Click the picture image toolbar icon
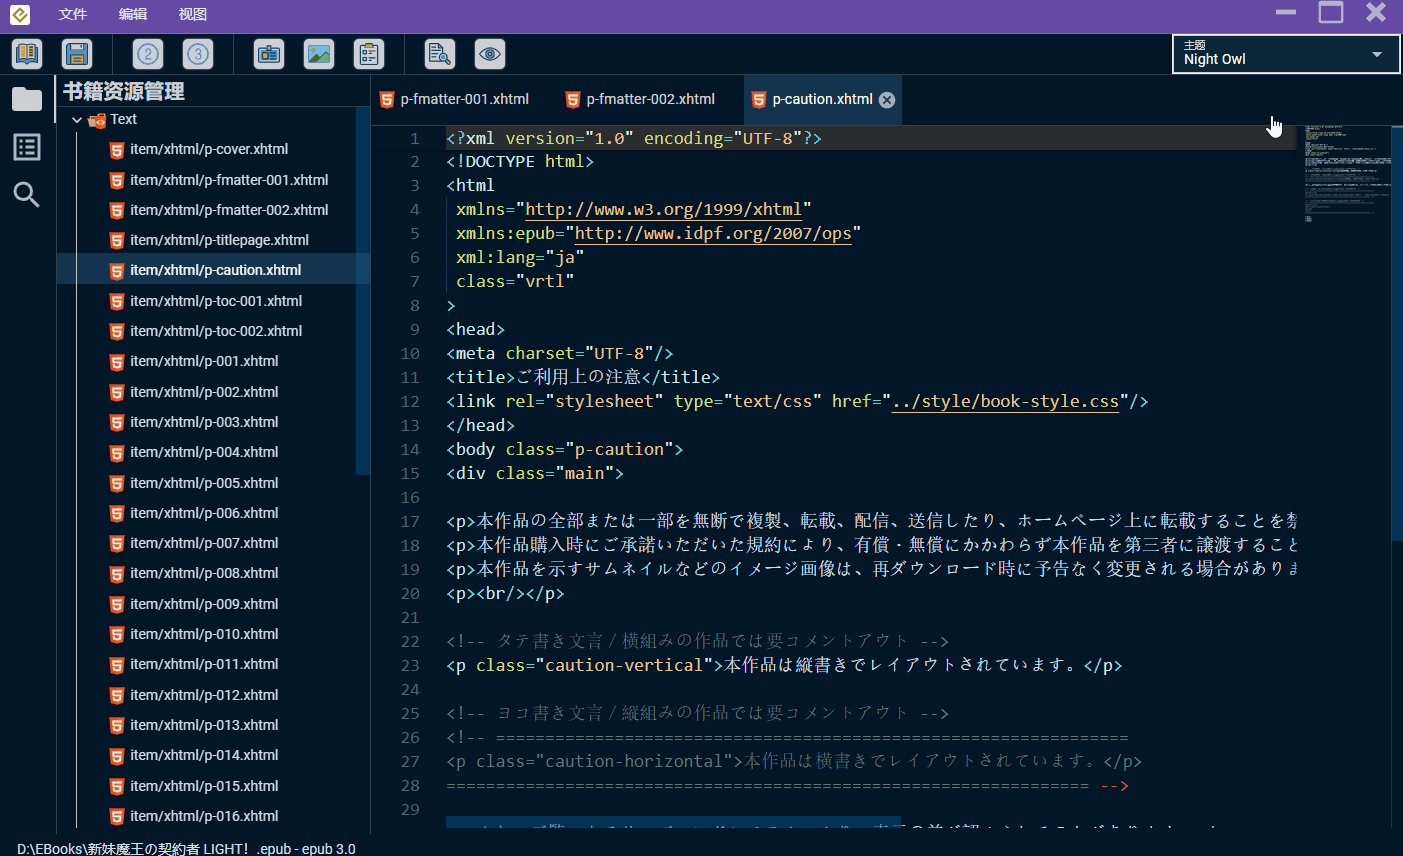The image size is (1403, 856). click(319, 54)
